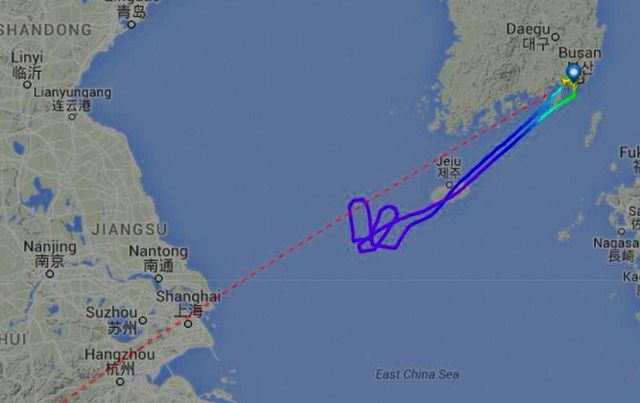Click the purple looping flight track west of Jeju
This screenshot has height=403, width=640.
(373, 226)
